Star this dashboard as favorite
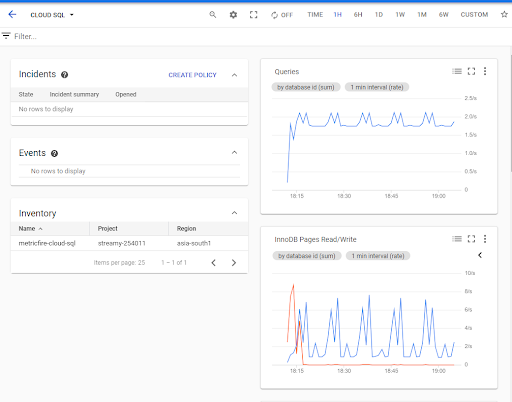Viewport: 512px width, 402px height. point(504,14)
